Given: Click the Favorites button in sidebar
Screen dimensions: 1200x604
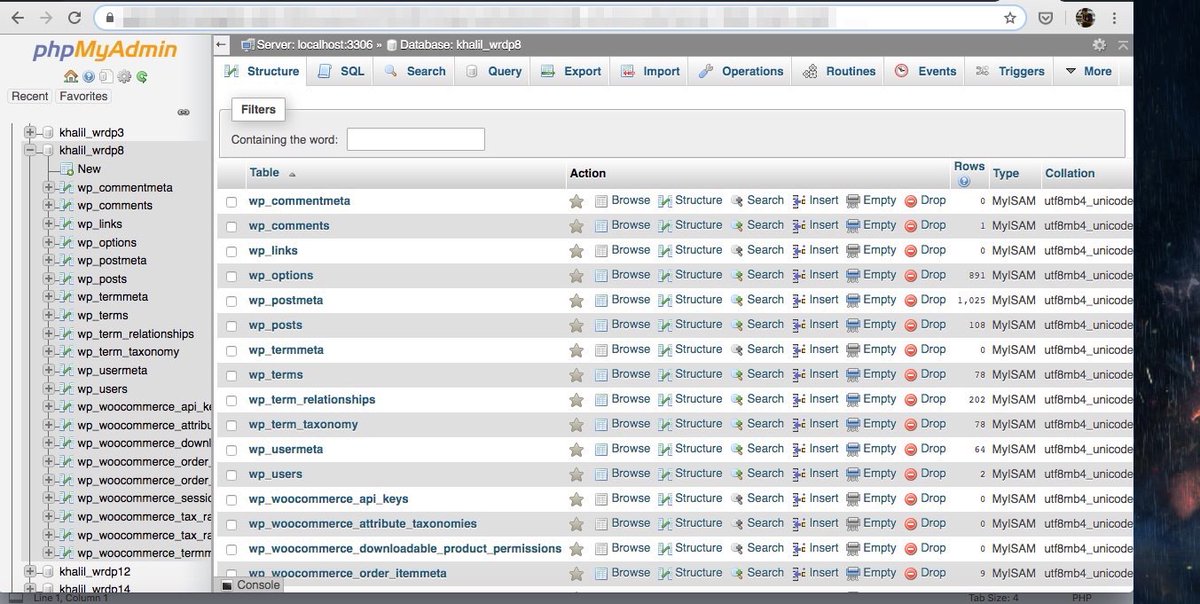Looking at the screenshot, I should point(83,96).
